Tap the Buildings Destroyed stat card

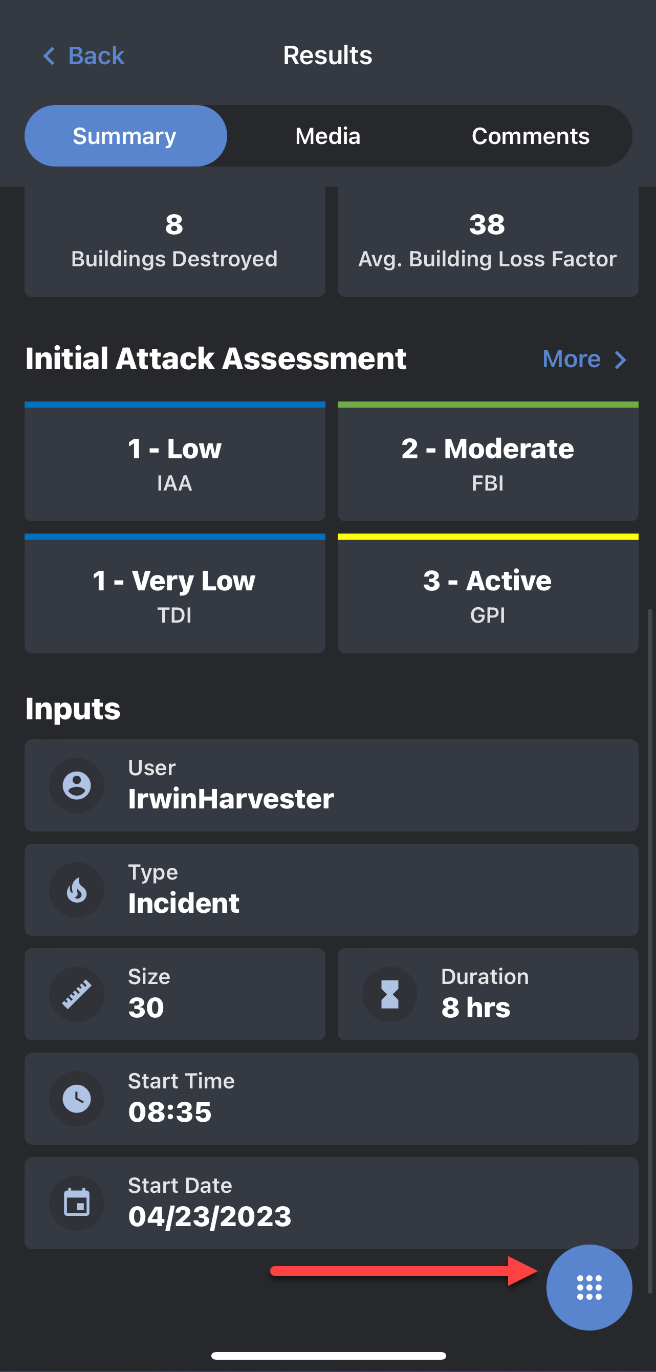coord(175,241)
